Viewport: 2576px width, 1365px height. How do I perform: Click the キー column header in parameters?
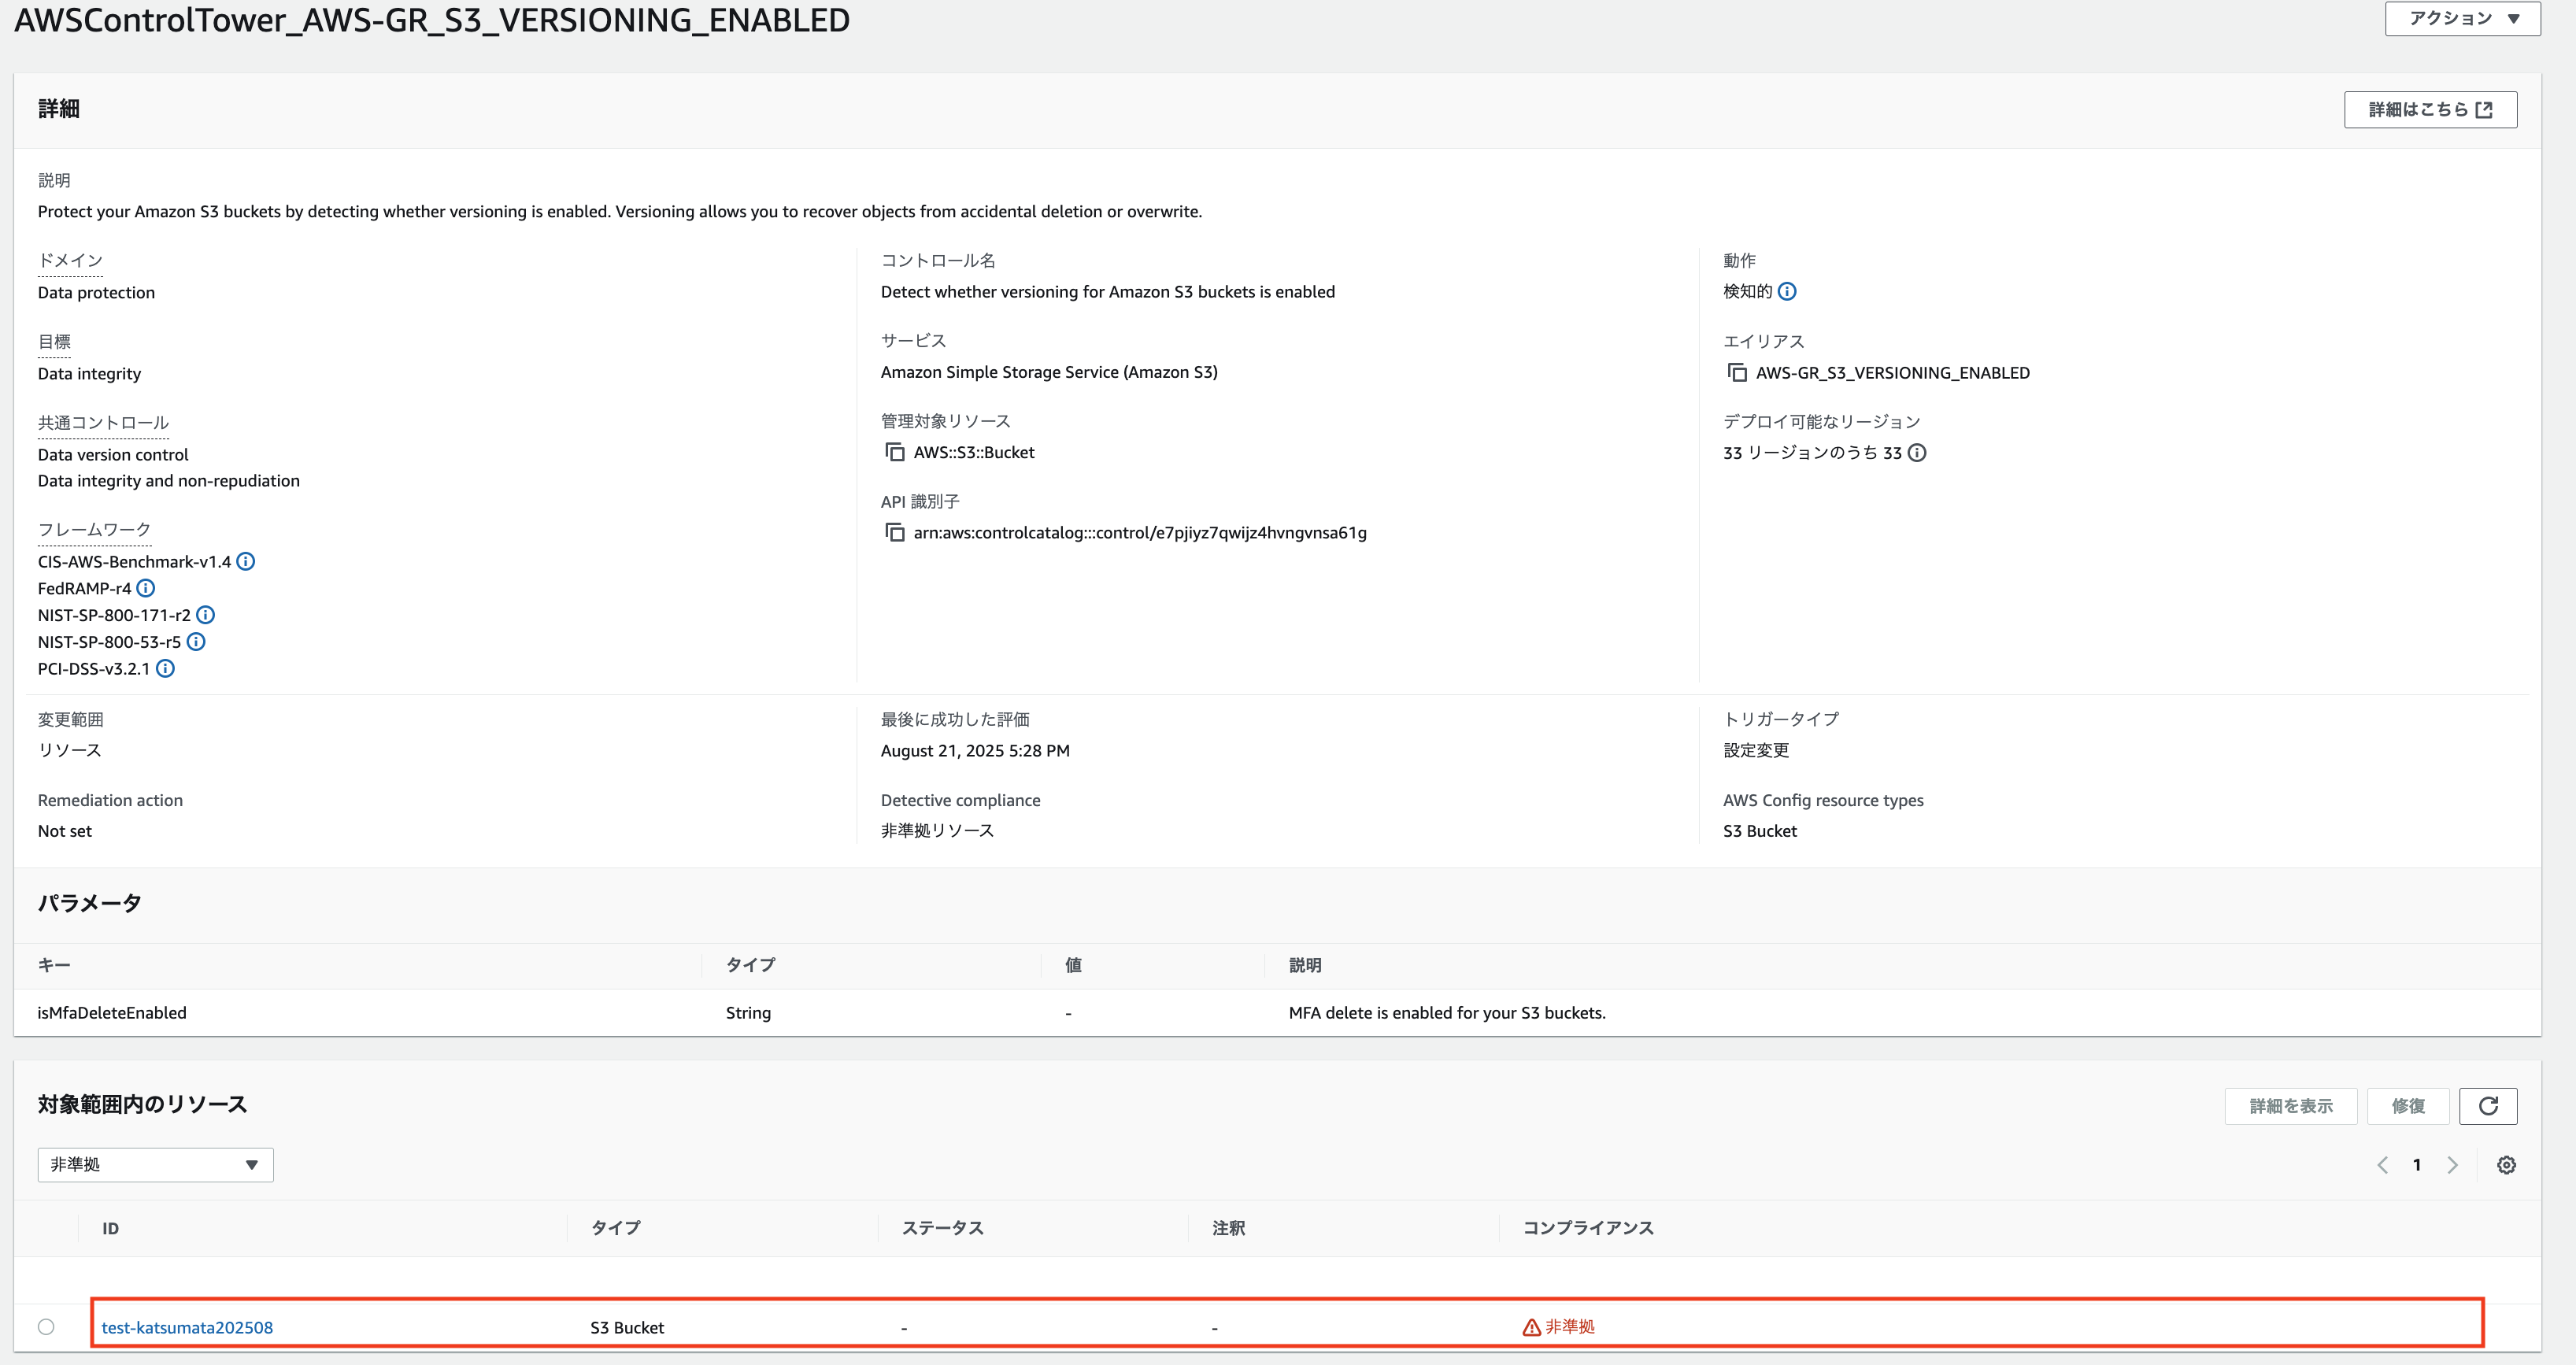tap(54, 965)
